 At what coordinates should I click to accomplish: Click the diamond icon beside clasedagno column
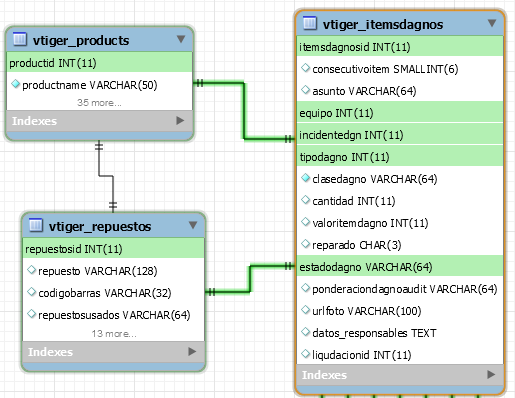305,178
